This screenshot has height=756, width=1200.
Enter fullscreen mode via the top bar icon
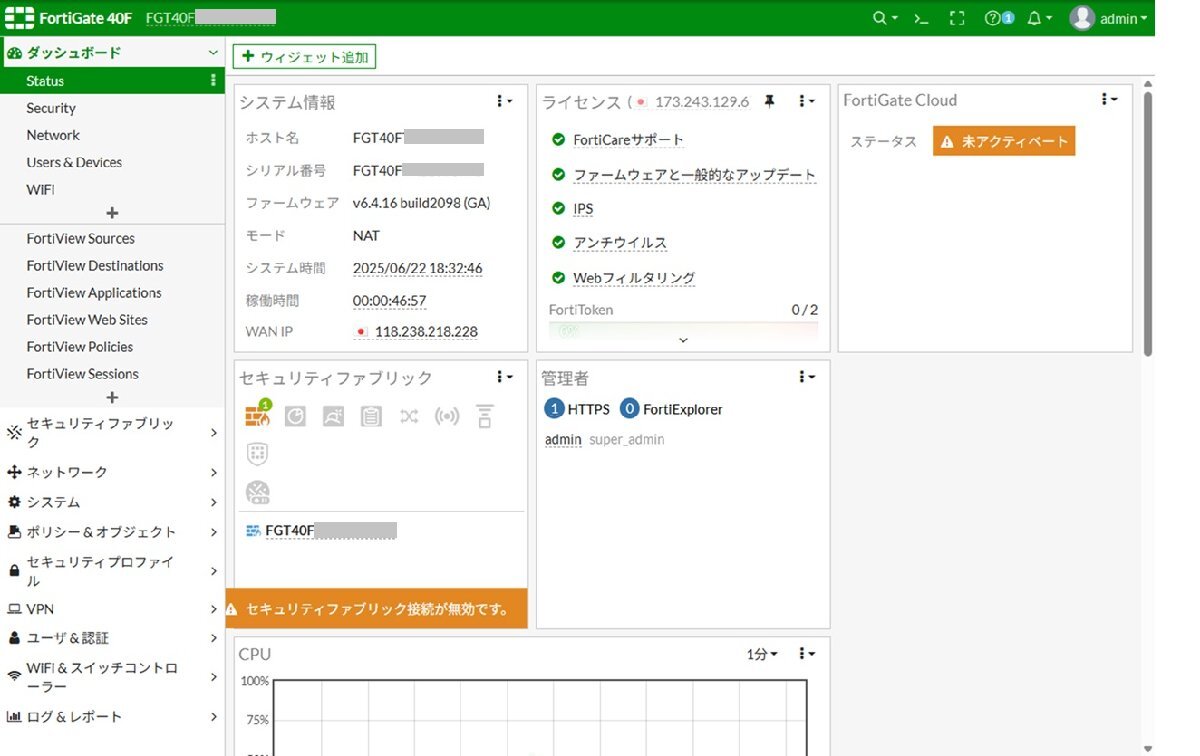click(x=956, y=17)
